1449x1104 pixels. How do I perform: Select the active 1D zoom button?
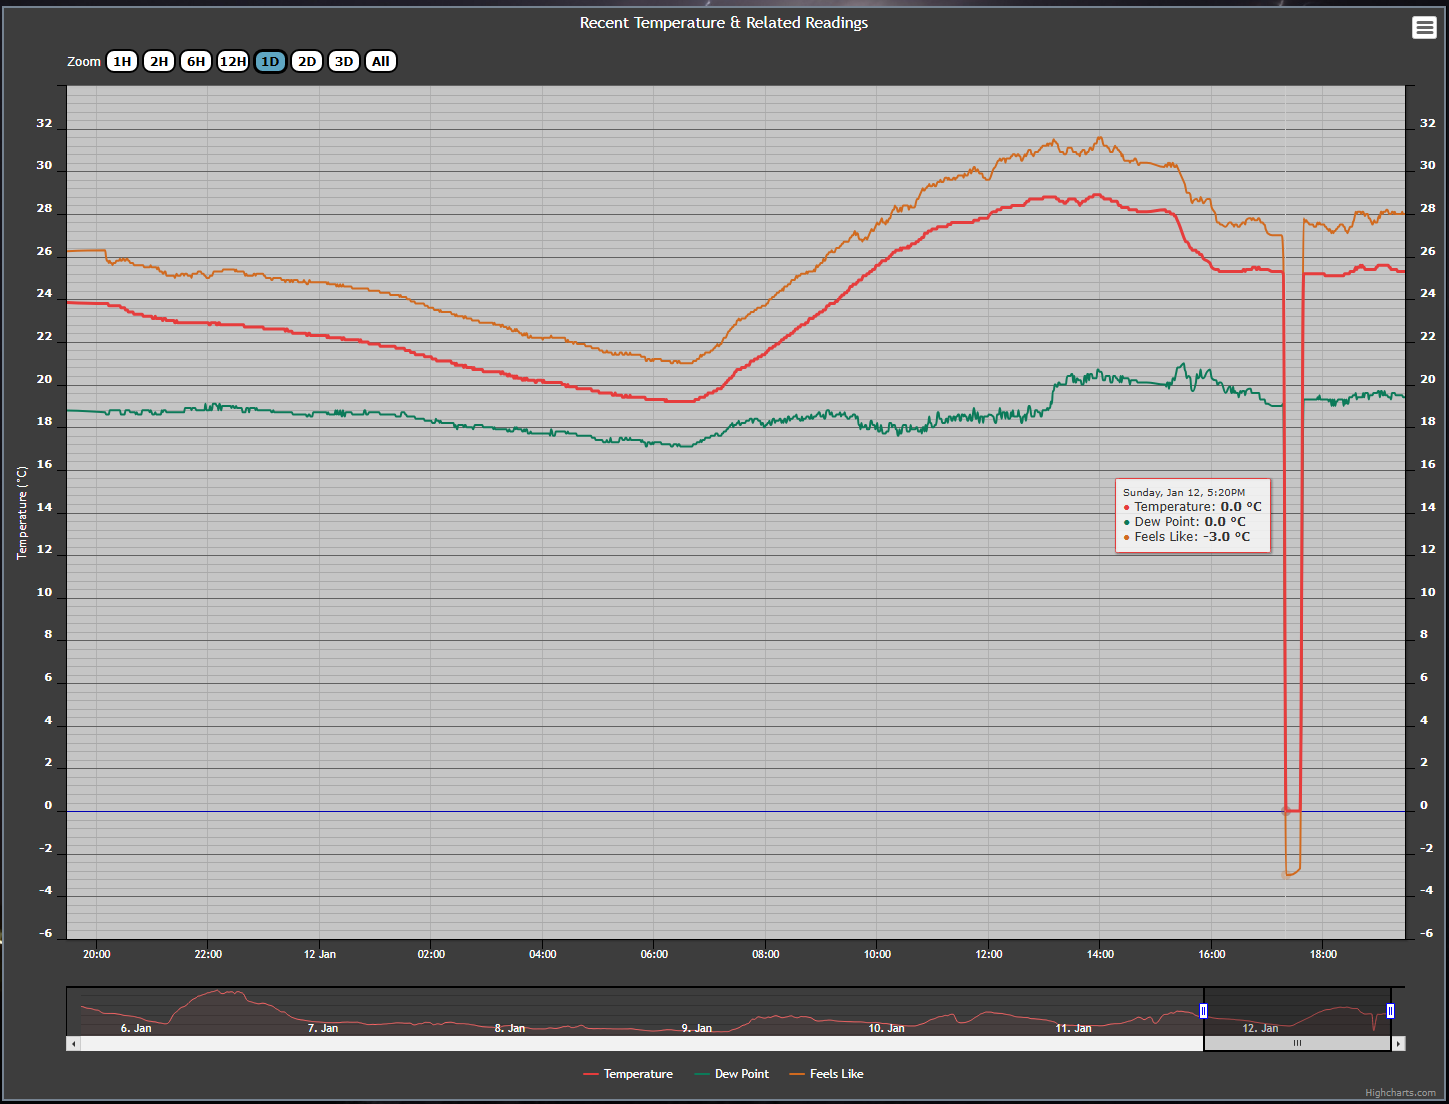(270, 61)
